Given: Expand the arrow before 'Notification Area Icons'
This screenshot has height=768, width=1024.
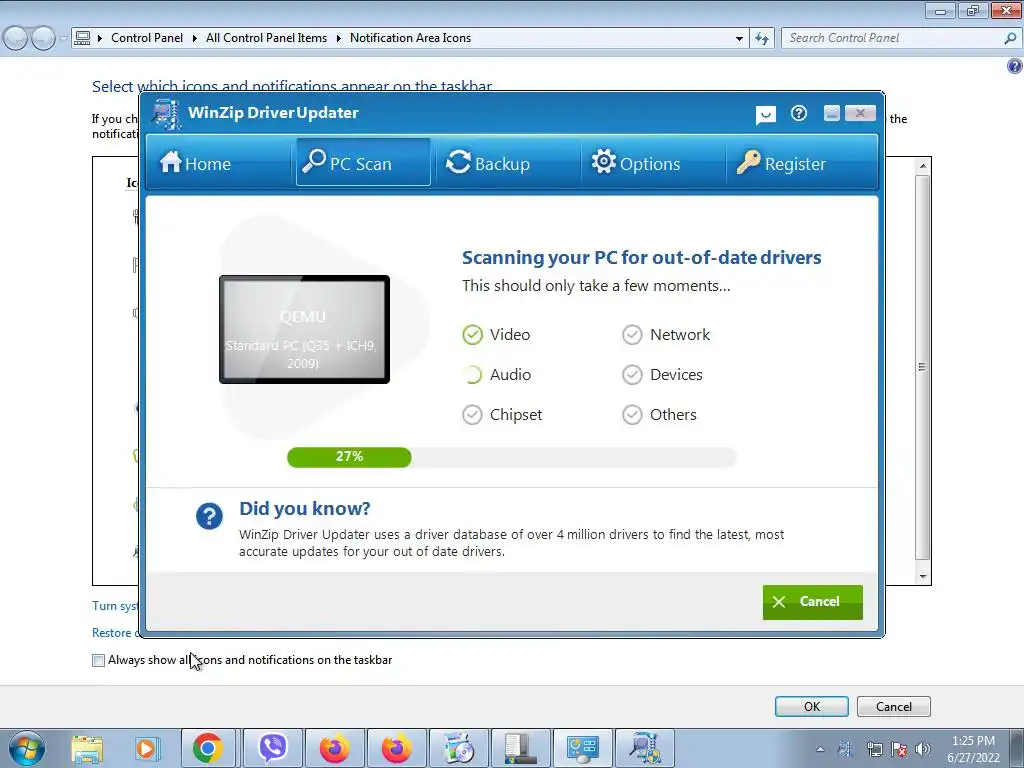Looking at the screenshot, I should [338, 39].
